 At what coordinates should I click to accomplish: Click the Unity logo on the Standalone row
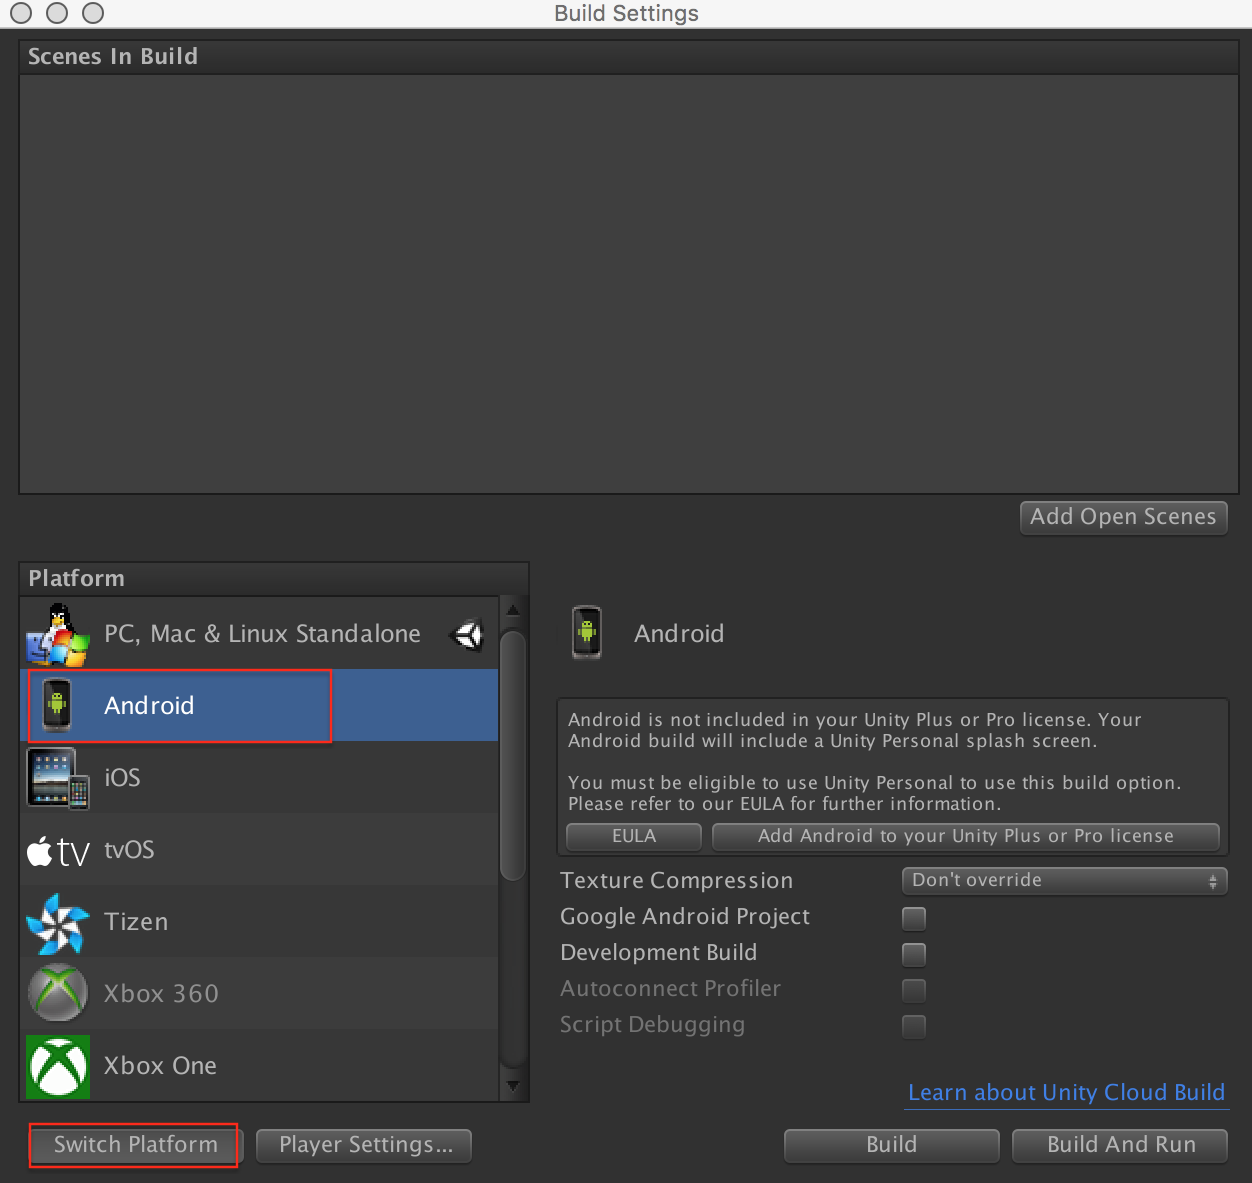[469, 634]
